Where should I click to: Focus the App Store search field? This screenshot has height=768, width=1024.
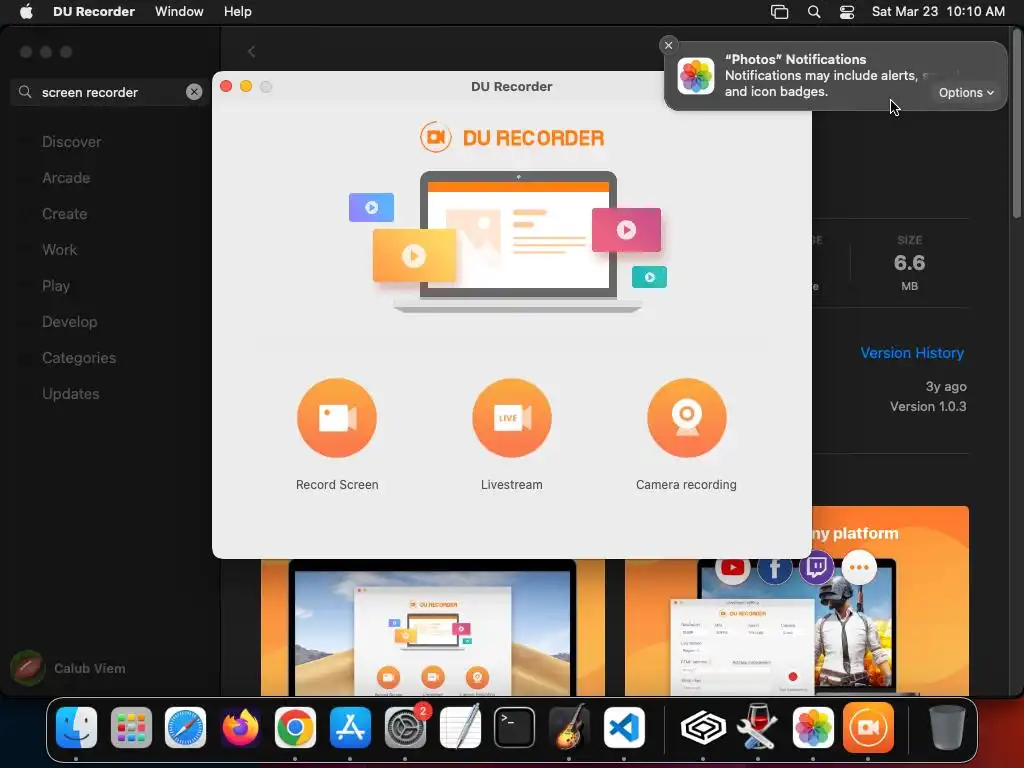(x=110, y=92)
